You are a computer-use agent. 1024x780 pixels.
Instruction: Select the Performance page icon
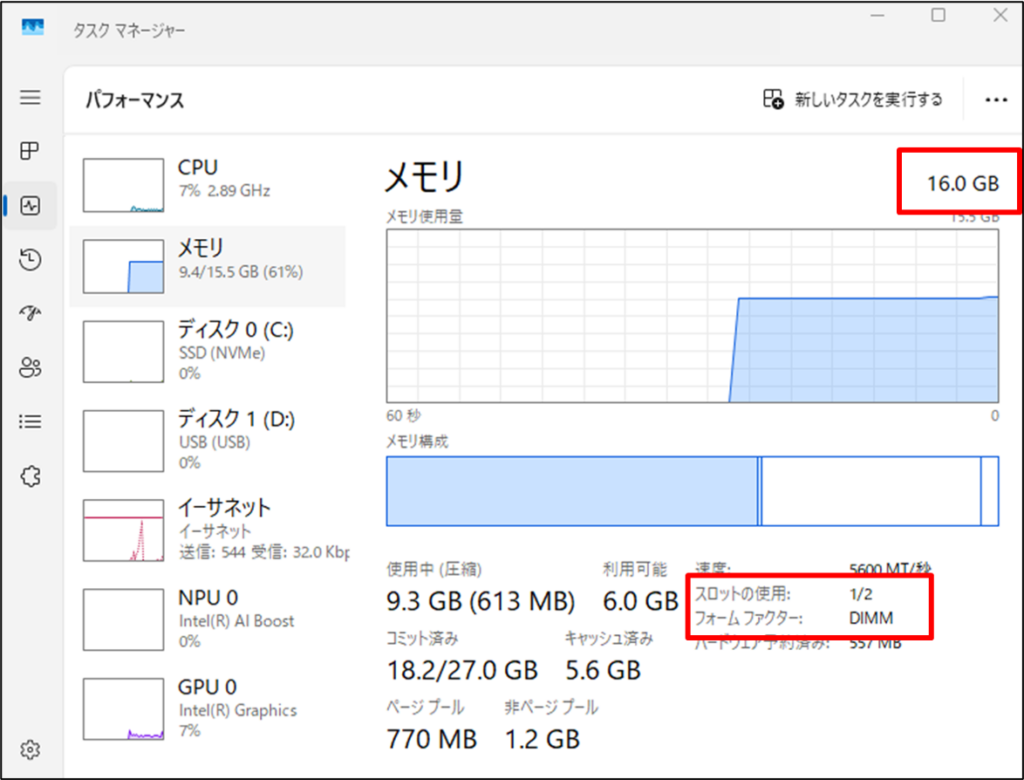[30, 206]
